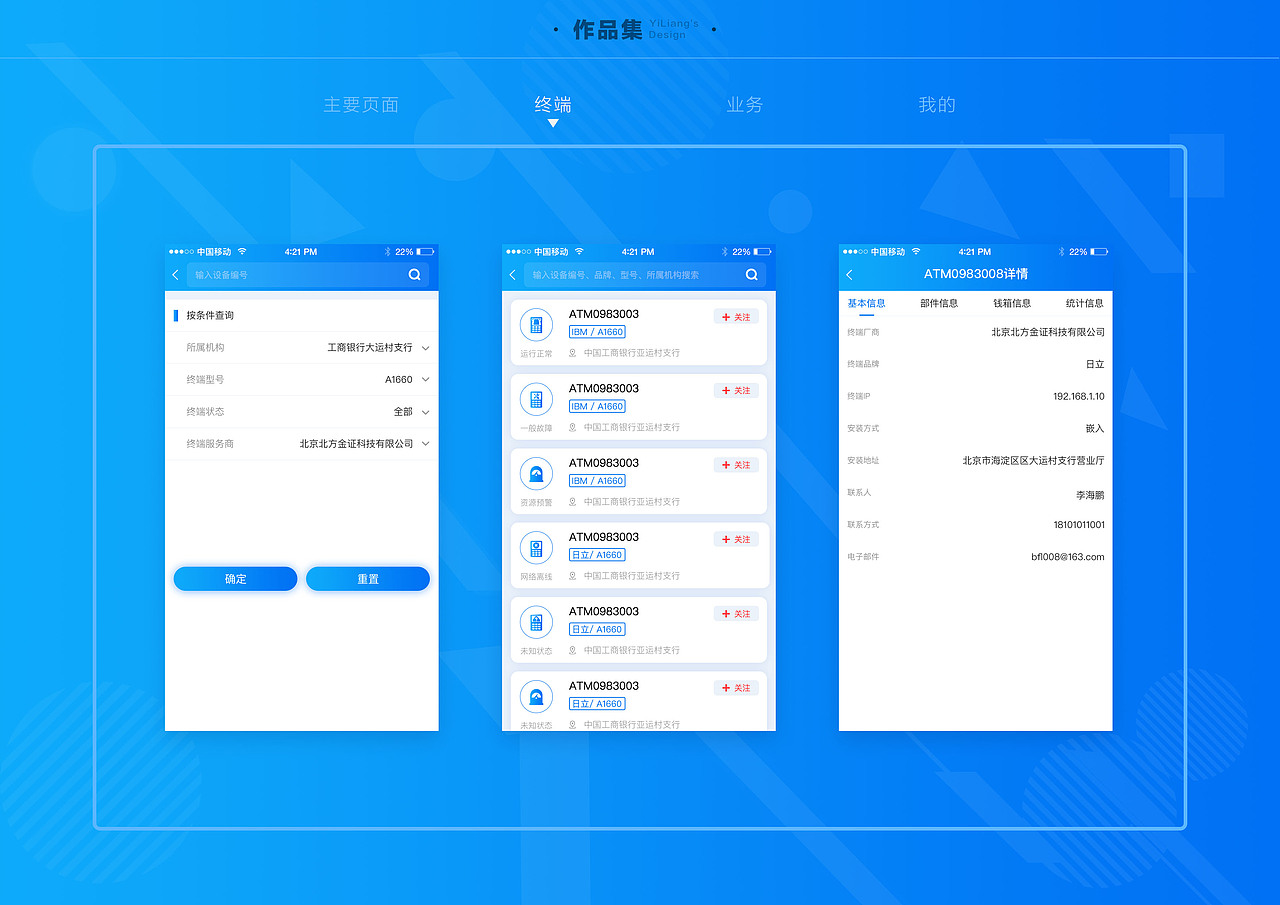The width and height of the screenshot is (1280, 905).
Task: Select the 业务 navigation item
Action: (x=744, y=103)
